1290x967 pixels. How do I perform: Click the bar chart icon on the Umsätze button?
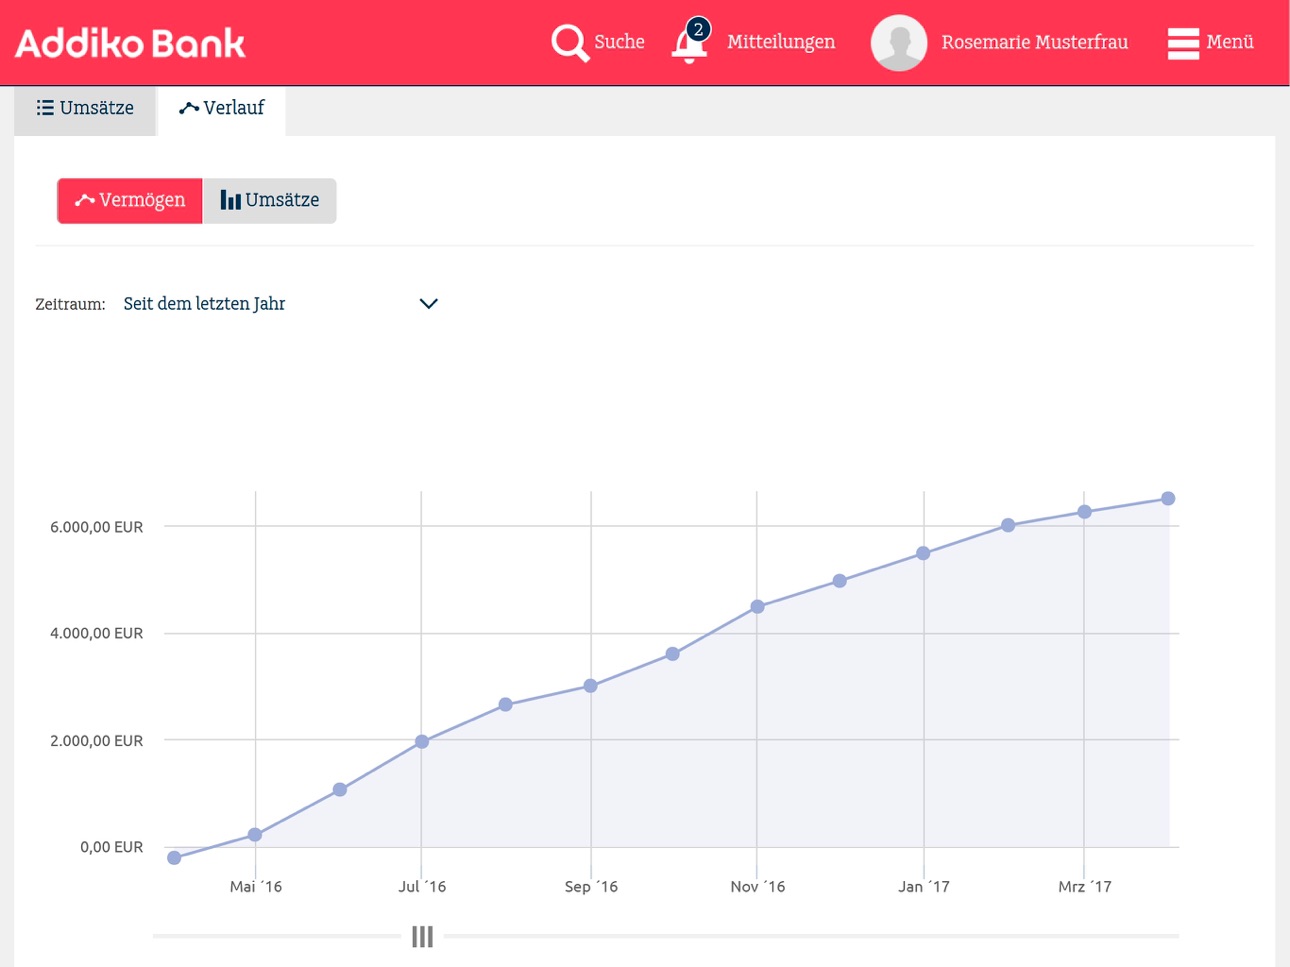click(230, 200)
